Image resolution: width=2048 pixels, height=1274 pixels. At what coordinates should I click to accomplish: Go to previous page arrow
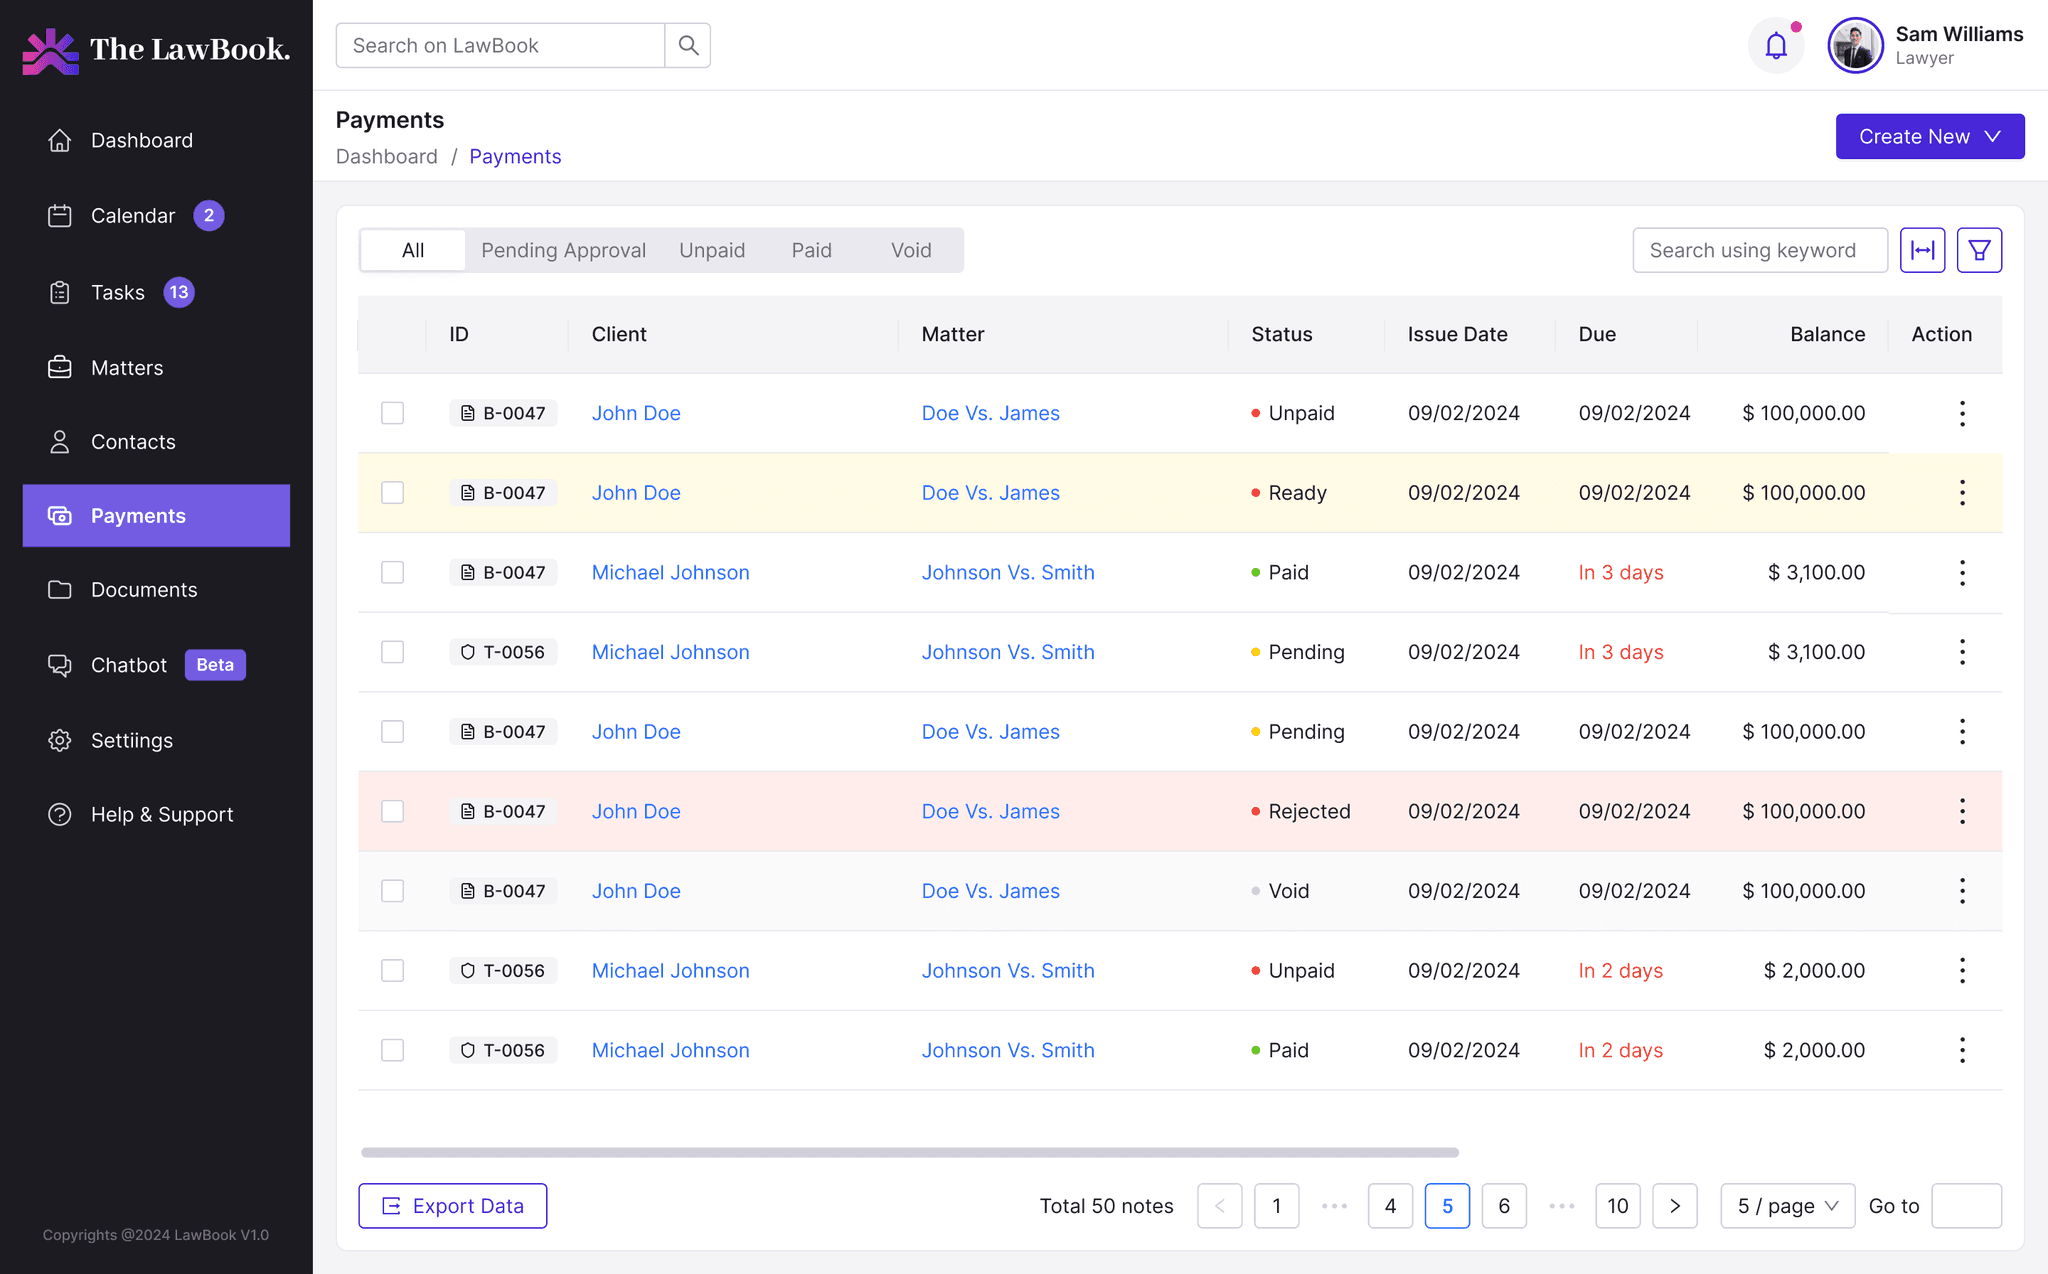(1220, 1206)
